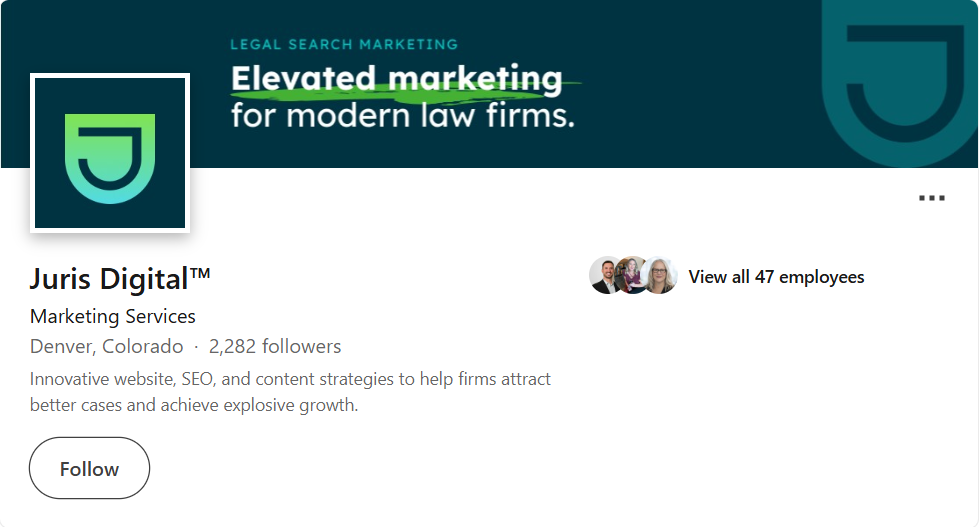Click the Denver, Colorado location text
The height and width of the screenshot is (527, 980).
click(x=107, y=347)
